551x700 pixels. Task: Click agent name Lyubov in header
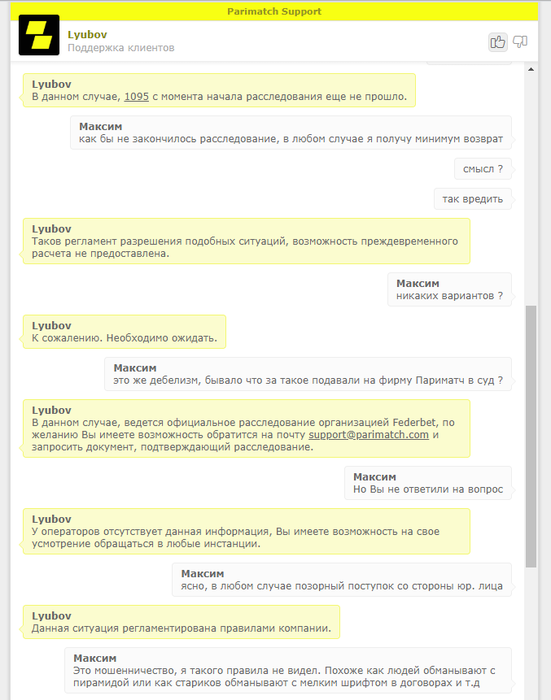pos(87,34)
